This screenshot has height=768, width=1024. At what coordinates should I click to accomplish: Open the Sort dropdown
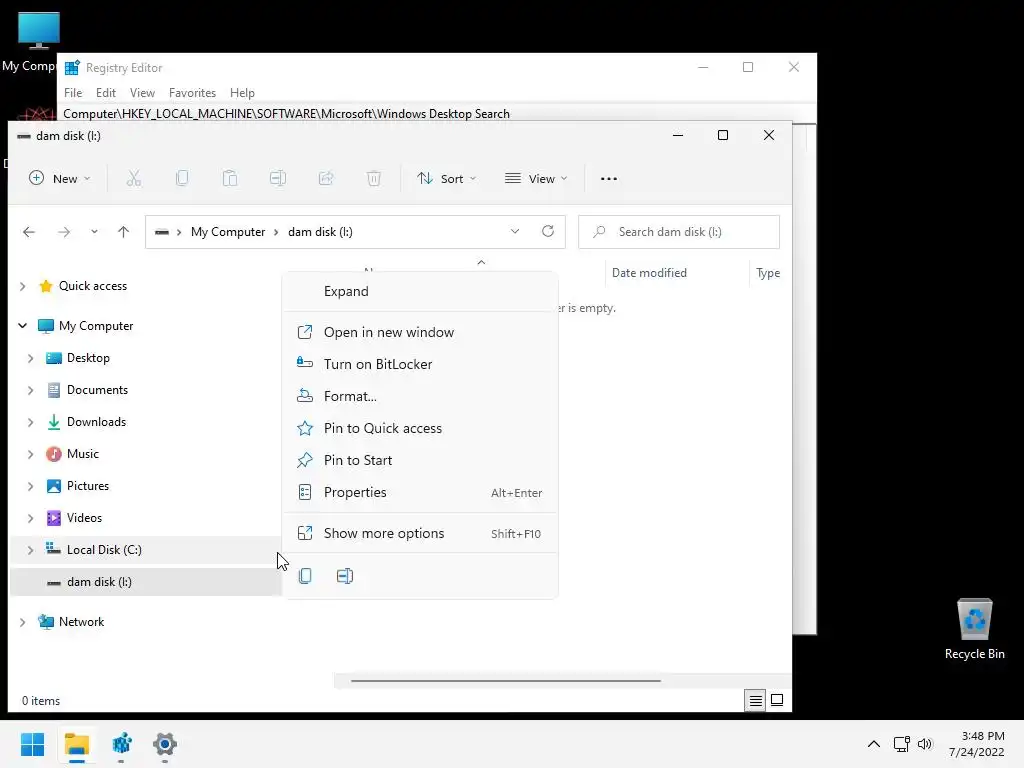[x=447, y=178]
